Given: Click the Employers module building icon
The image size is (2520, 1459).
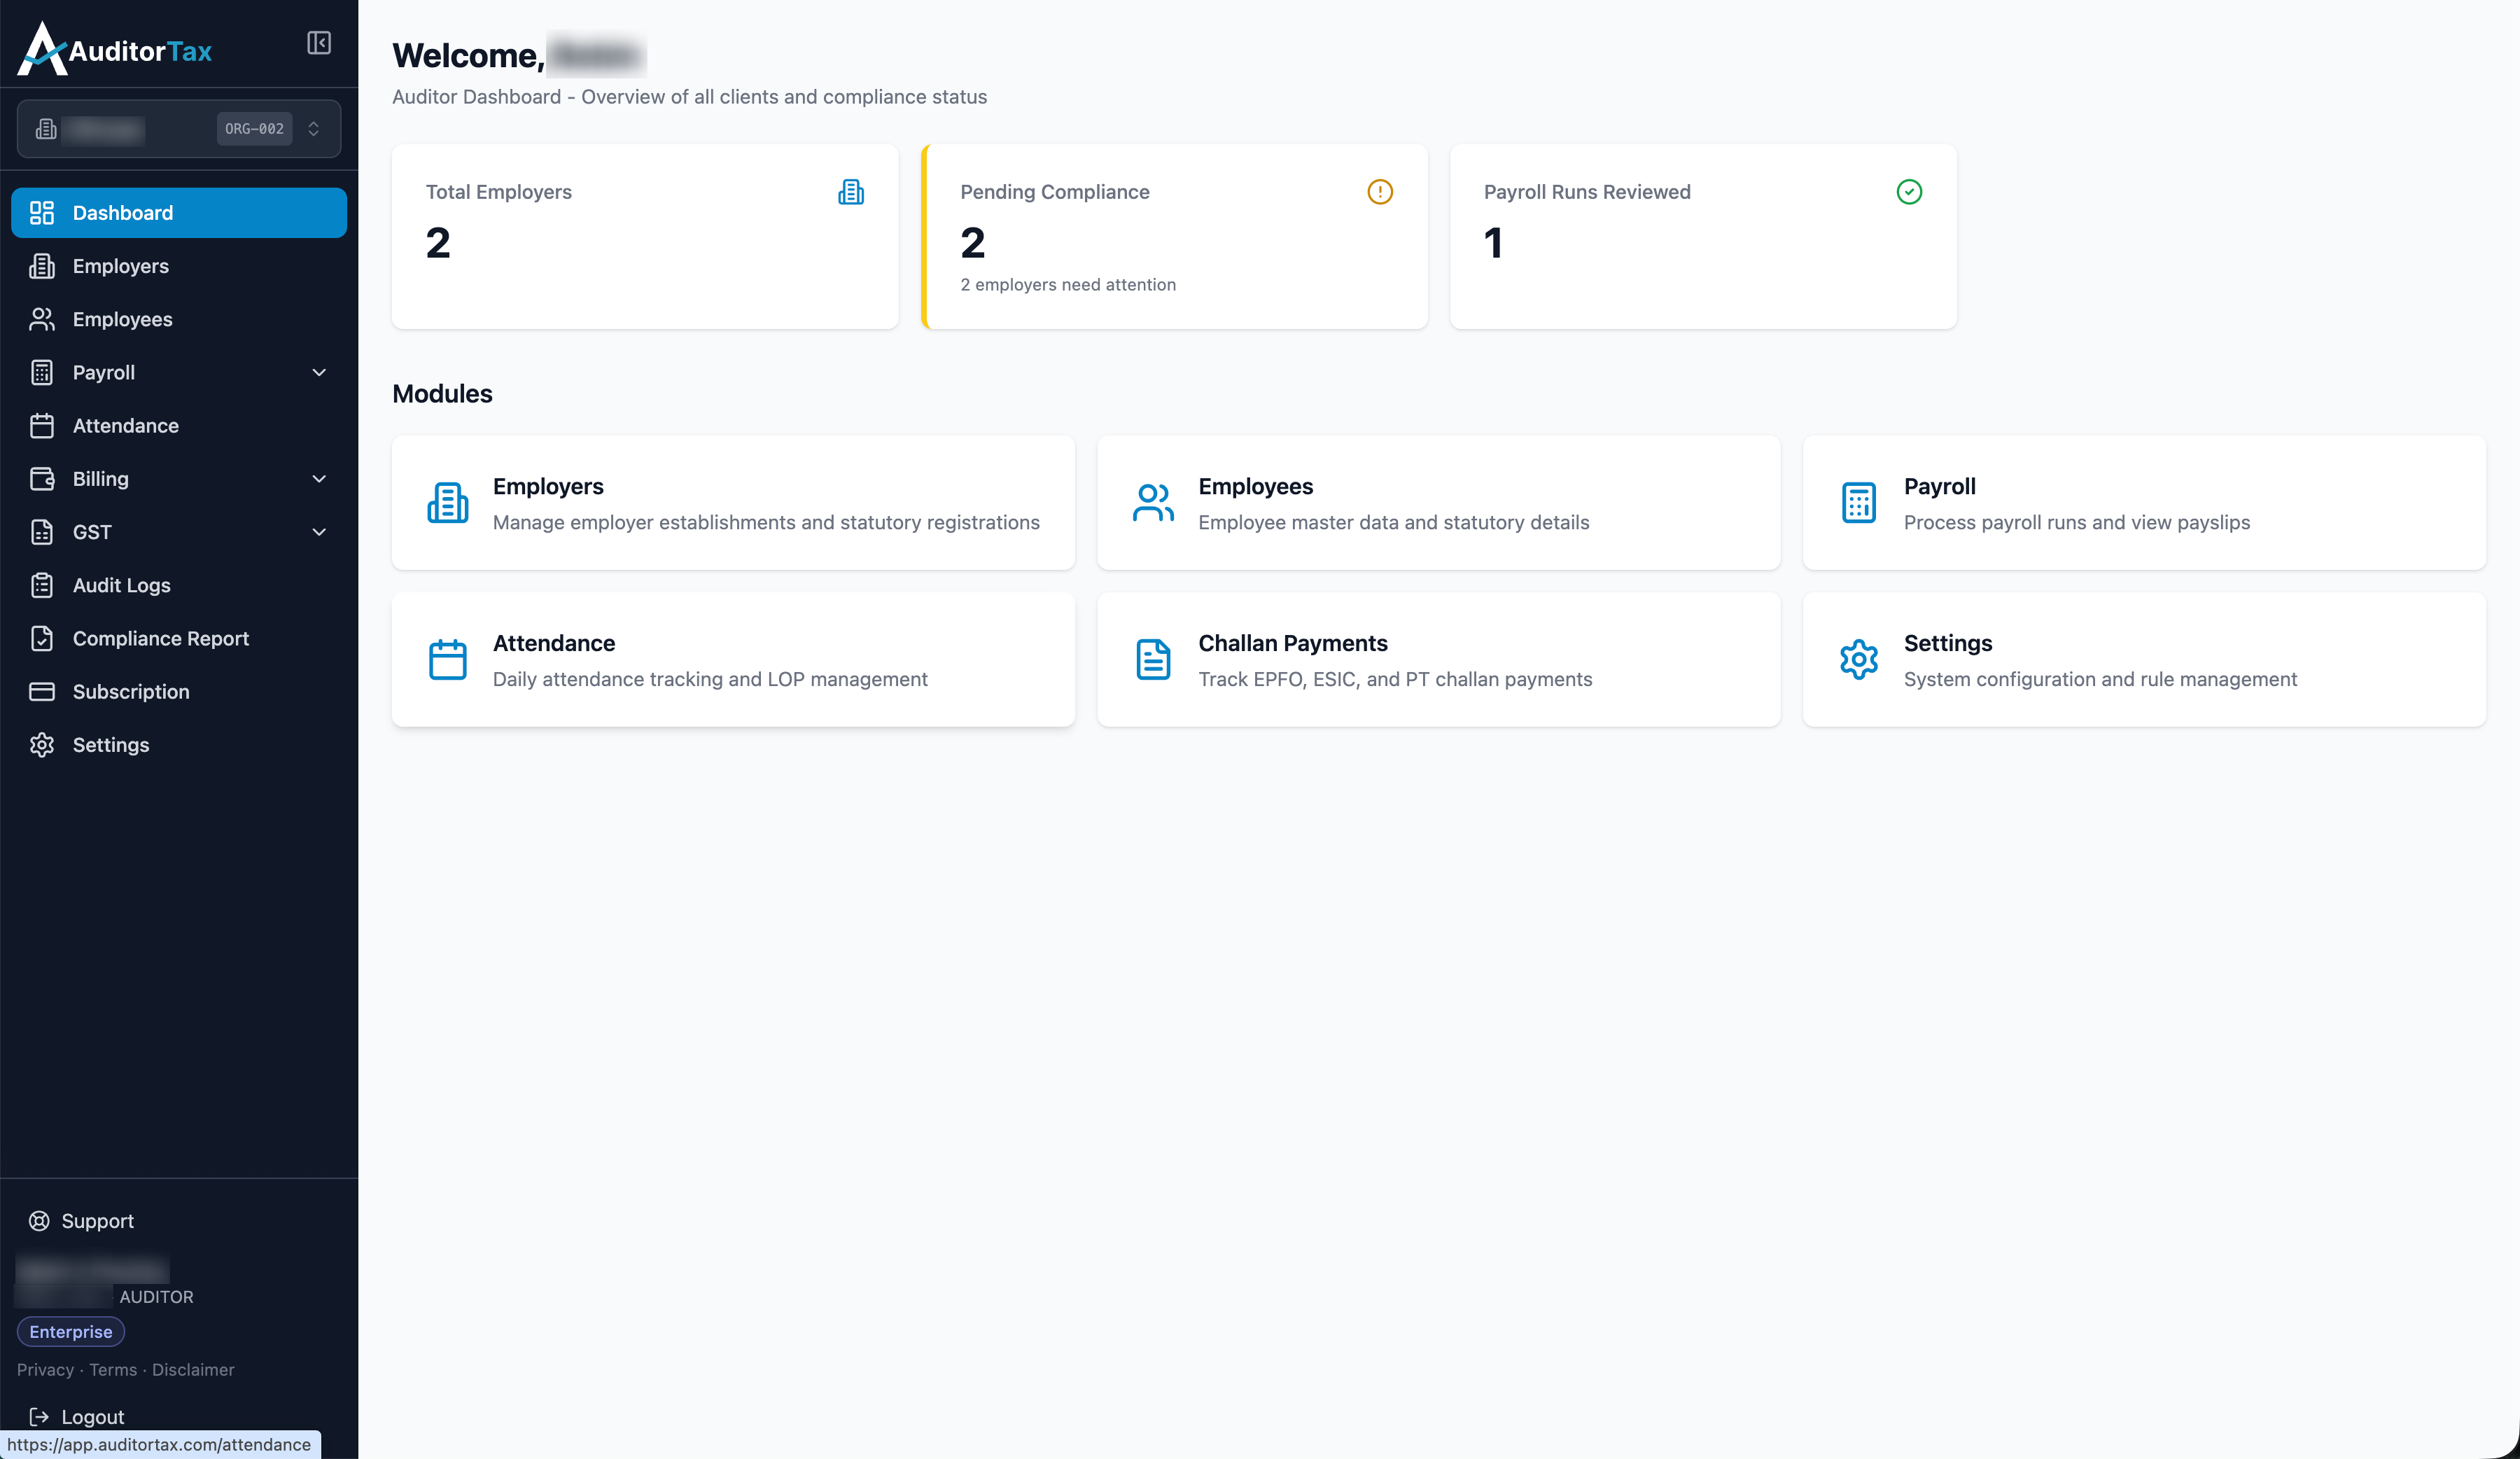Looking at the screenshot, I should click(x=447, y=502).
